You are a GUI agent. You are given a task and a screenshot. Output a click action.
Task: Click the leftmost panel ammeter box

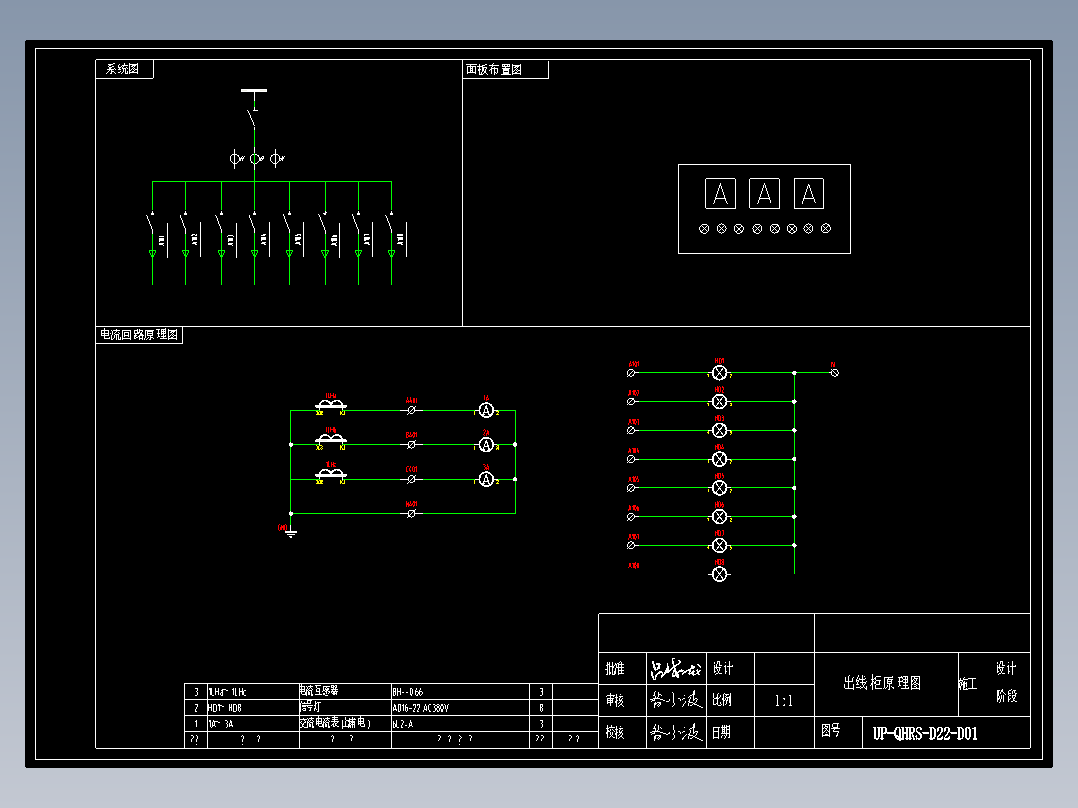(720, 193)
